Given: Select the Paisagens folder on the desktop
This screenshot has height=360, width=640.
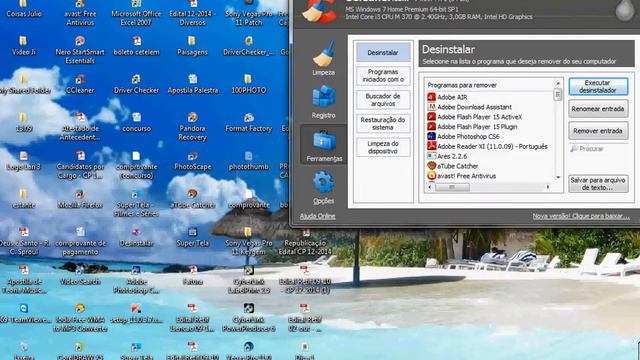Looking at the screenshot, I should (x=192, y=45).
